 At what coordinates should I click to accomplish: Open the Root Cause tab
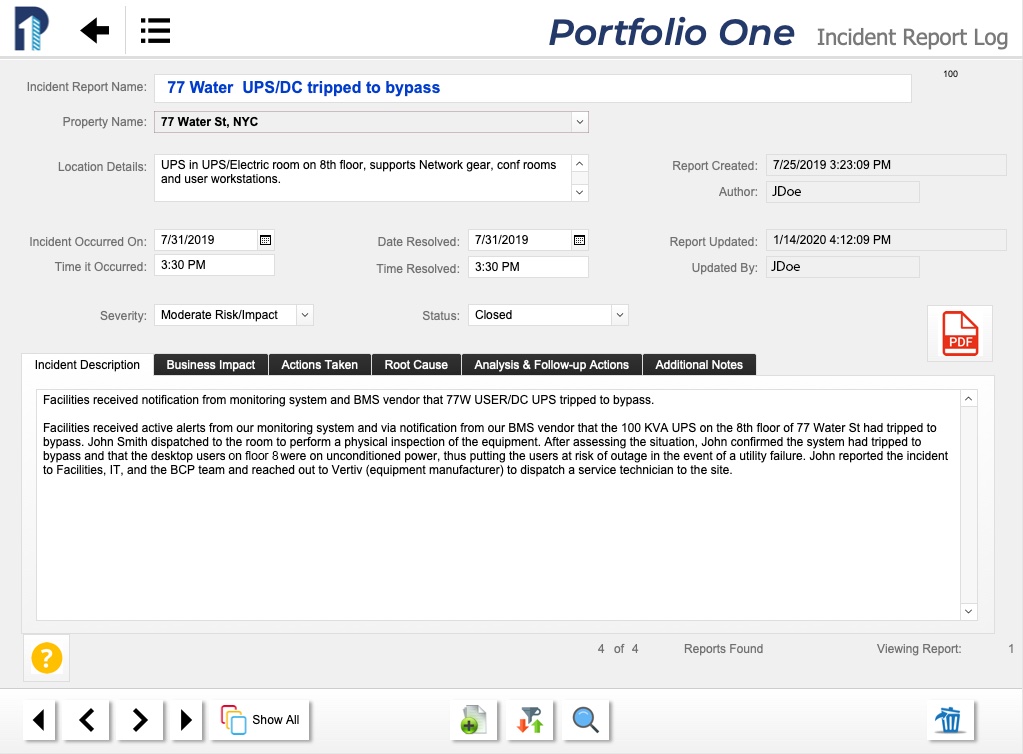pos(416,365)
